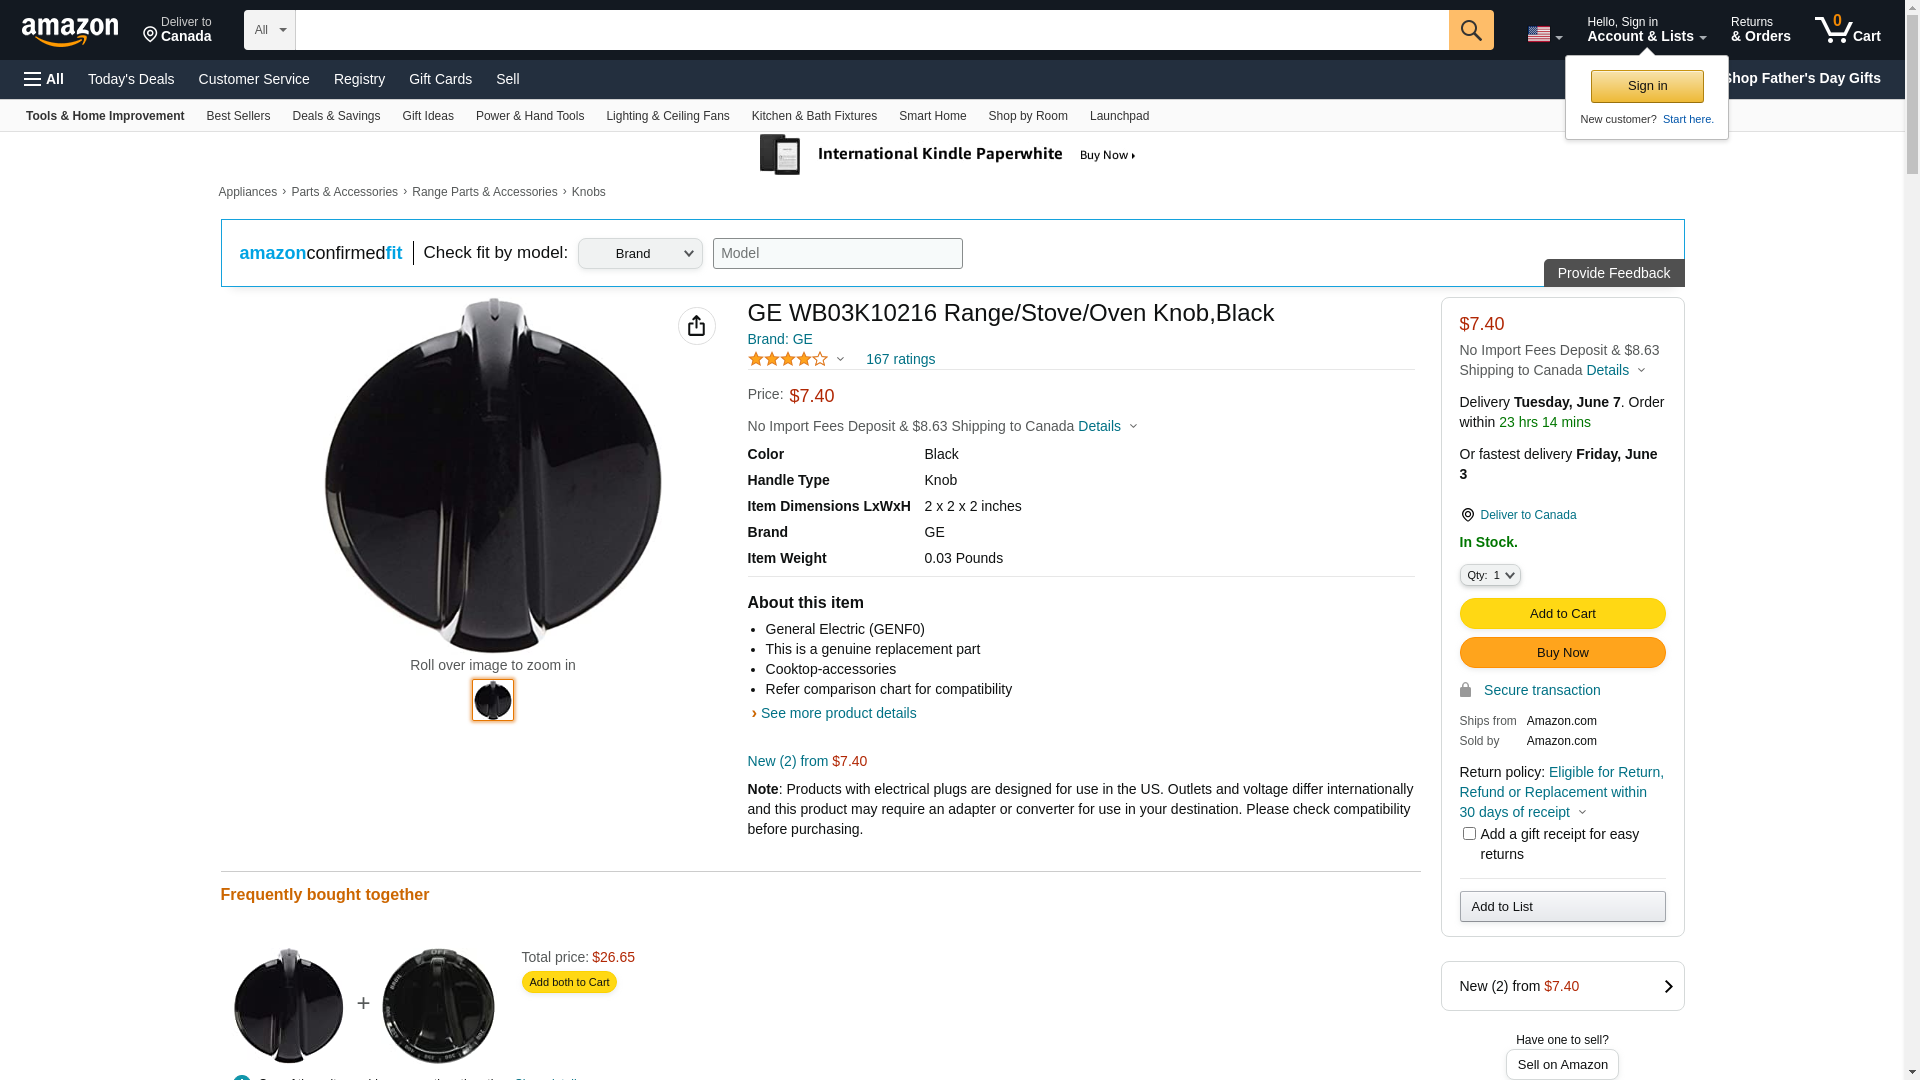The height and width of the screenshot is (1080, 1920).
Task: Click the Amazon logo
Action: click(x=70, y=31)
